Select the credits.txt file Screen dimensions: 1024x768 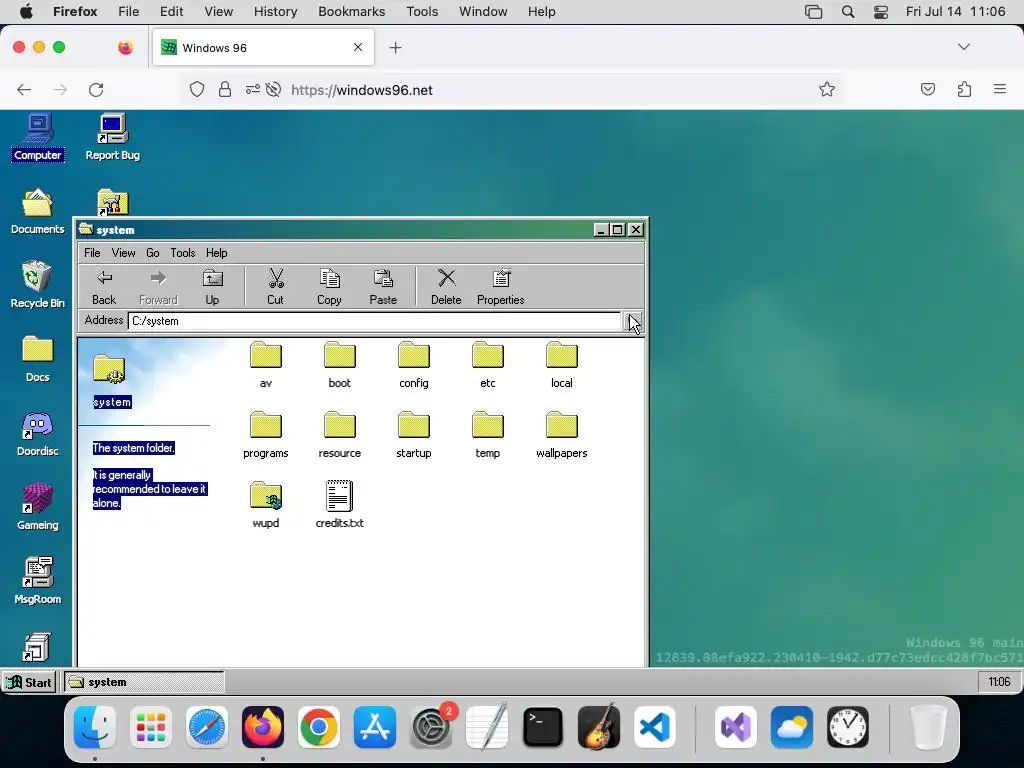pyautogui.click(x=340, y=505)
